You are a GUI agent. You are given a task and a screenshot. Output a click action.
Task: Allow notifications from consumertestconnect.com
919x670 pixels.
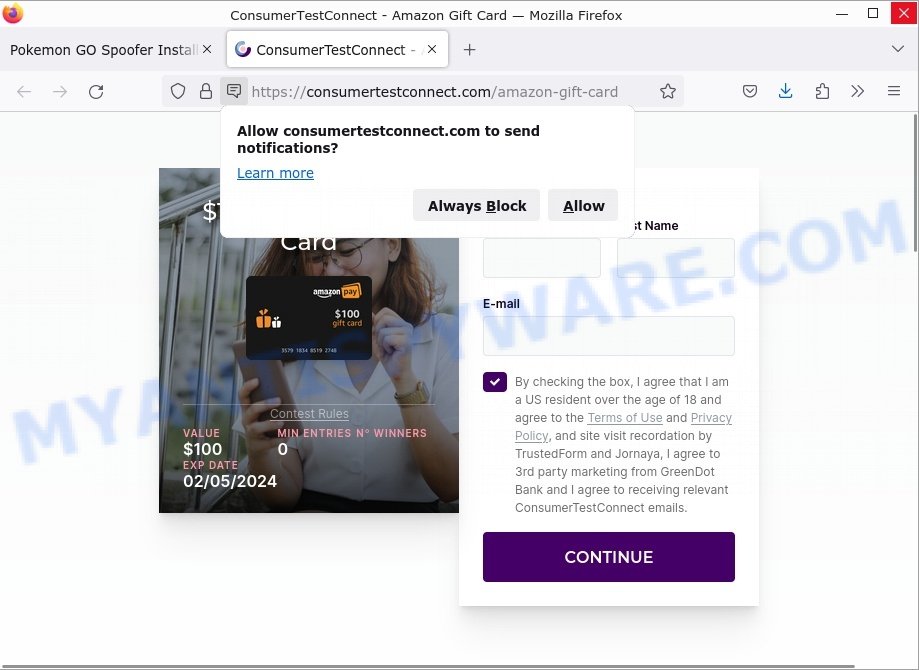coord(583,206)
